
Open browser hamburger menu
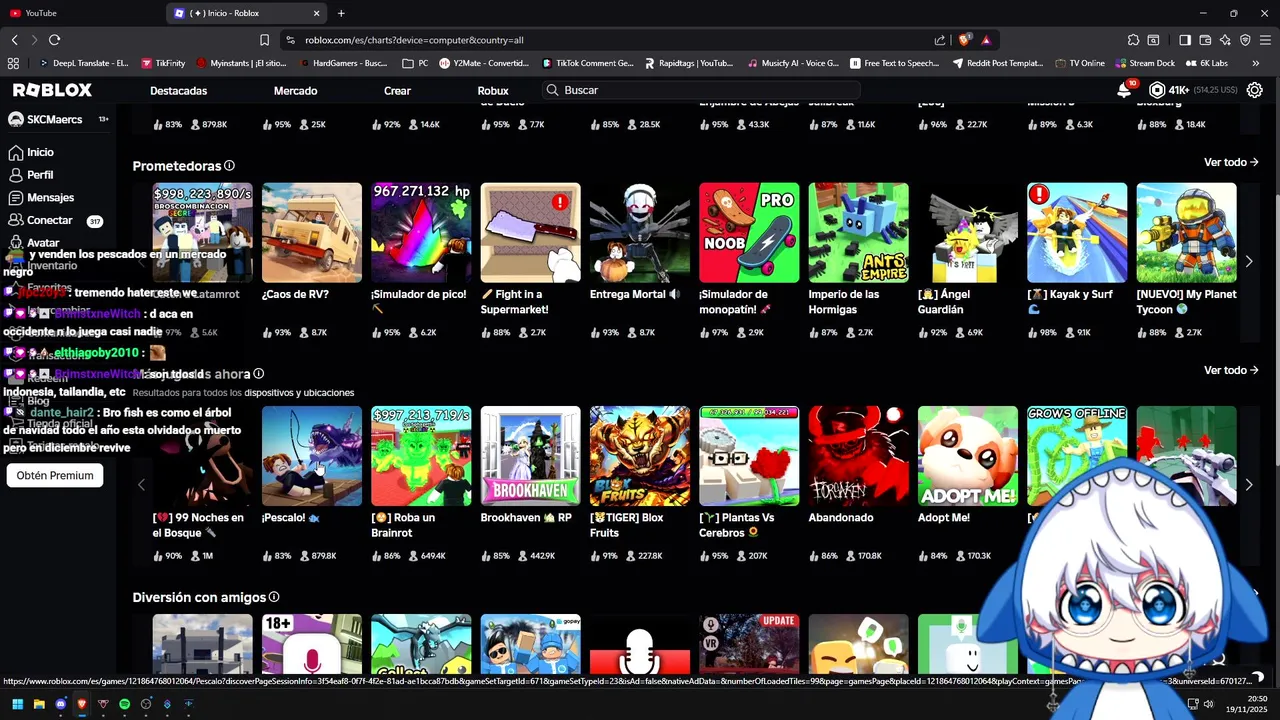click(1265, 40)
